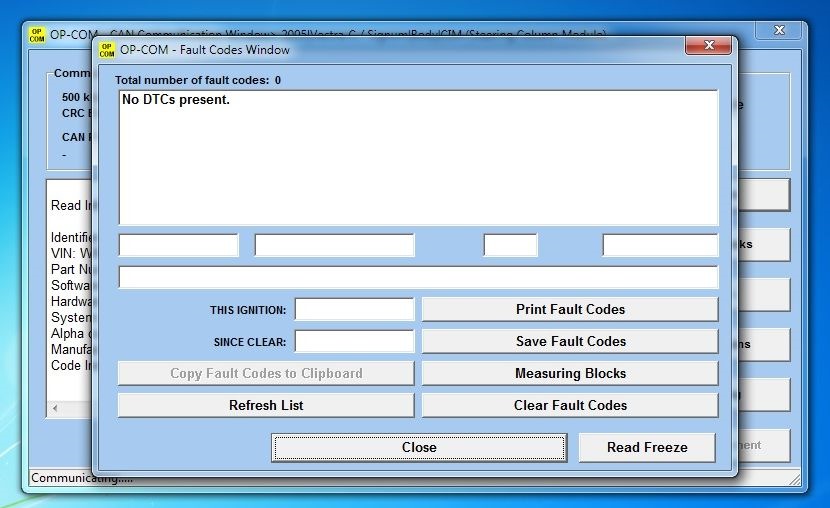Image resolution: width=830 pixels, height=508 pixels.
Task: Read Freeze frame data
Action: tap(647, 448)
